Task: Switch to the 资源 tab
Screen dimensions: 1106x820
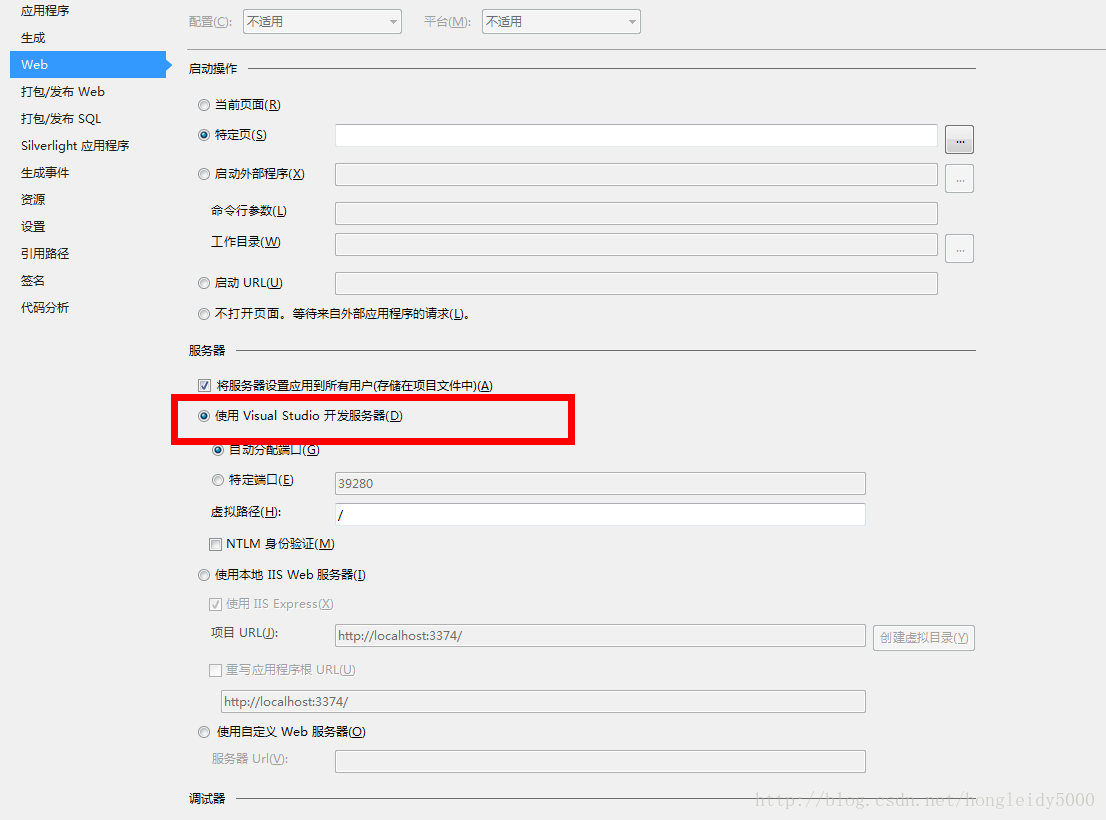Action: (33, 200)
